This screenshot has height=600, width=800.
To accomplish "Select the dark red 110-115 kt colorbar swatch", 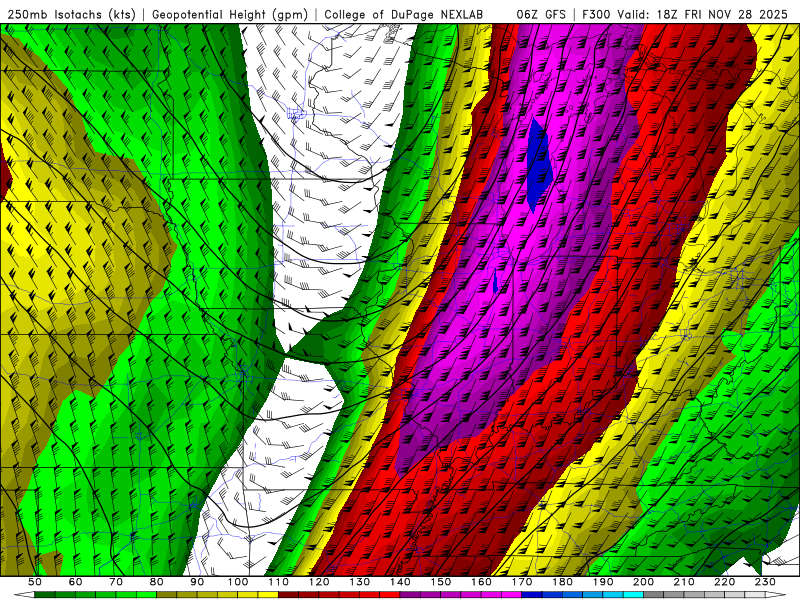I will coord(288,595).
